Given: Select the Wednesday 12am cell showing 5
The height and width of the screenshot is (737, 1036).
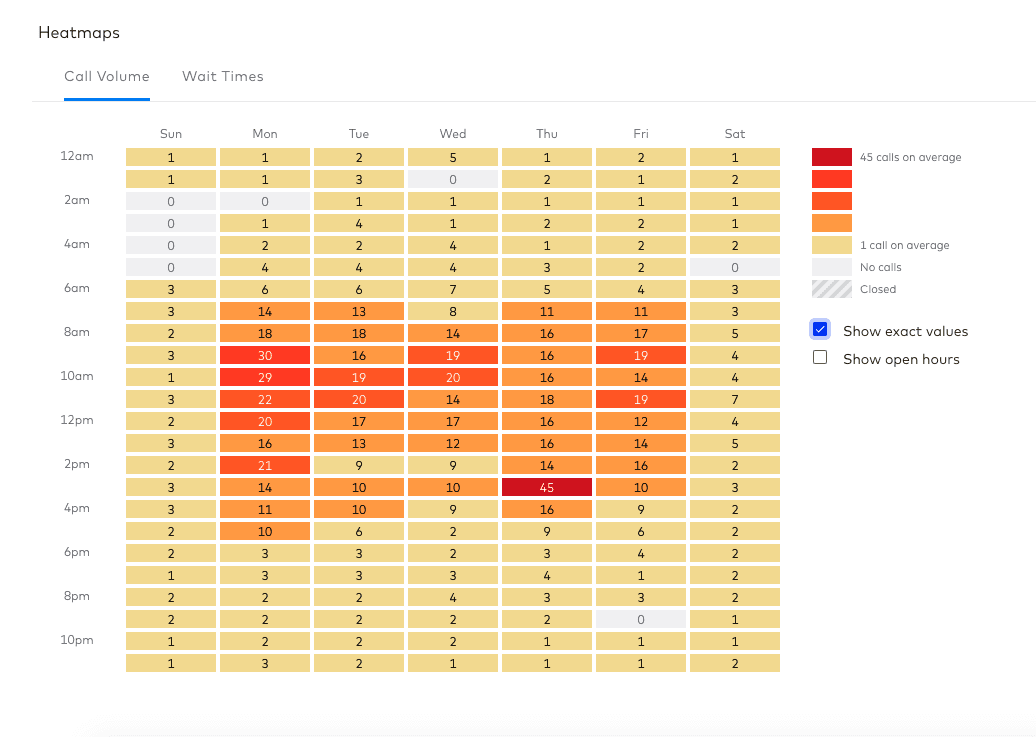Looking at the screenshot, I should pyautogui.click(x=453, y=157).
